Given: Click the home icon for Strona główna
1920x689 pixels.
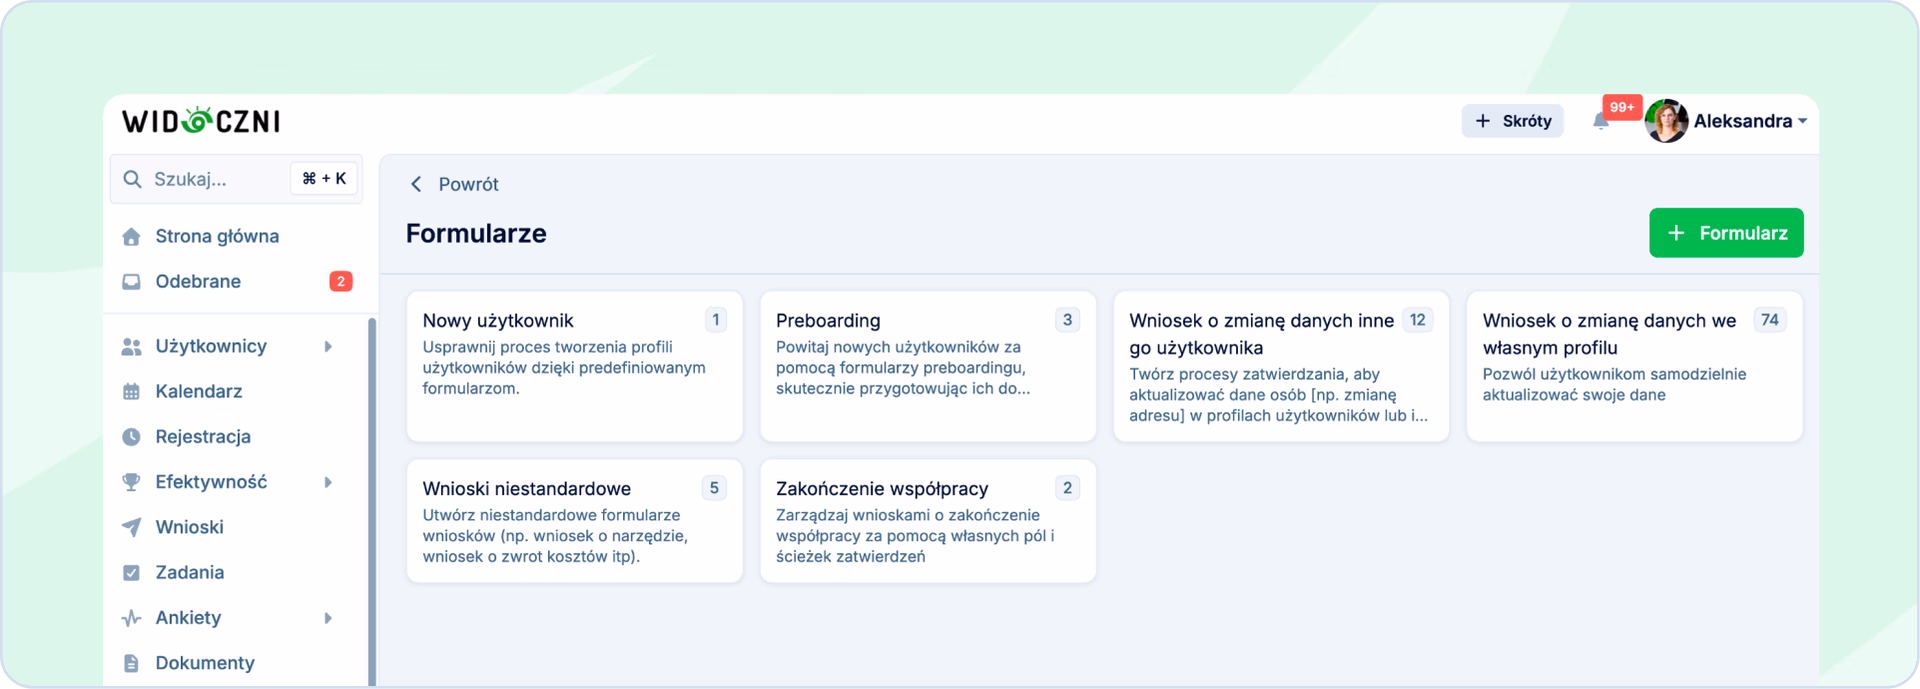Looking at the screenshot, I should (x=131, y=237).
